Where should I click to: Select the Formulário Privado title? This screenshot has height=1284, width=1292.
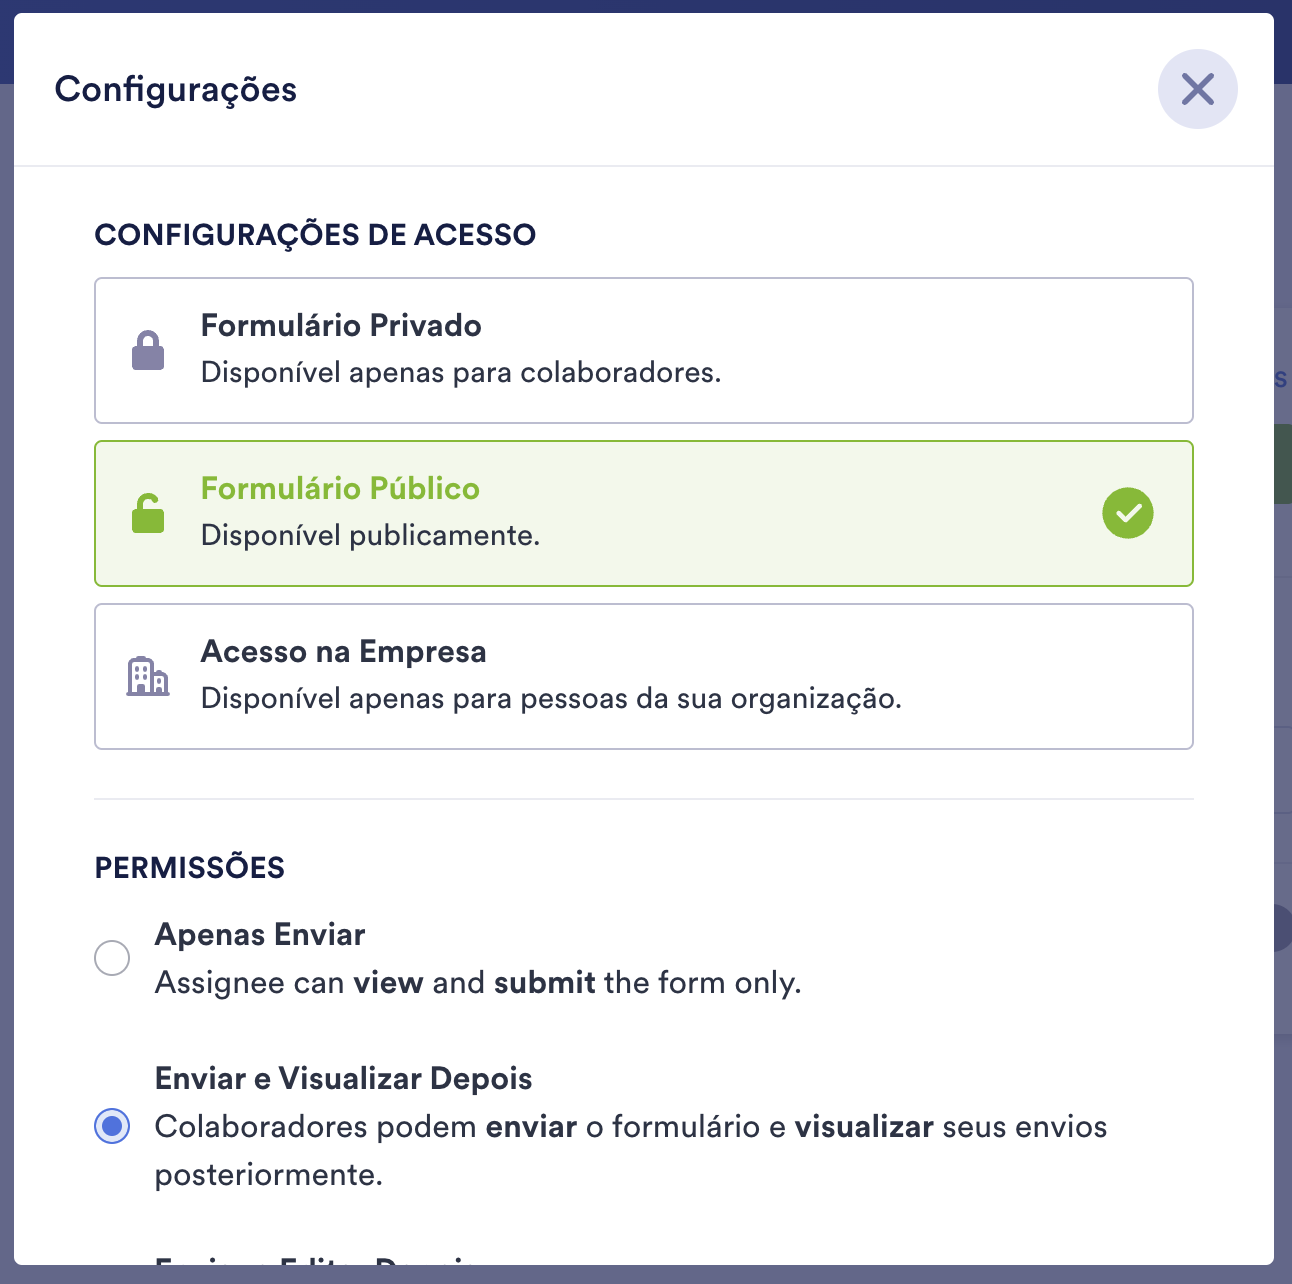click(341, 326)
